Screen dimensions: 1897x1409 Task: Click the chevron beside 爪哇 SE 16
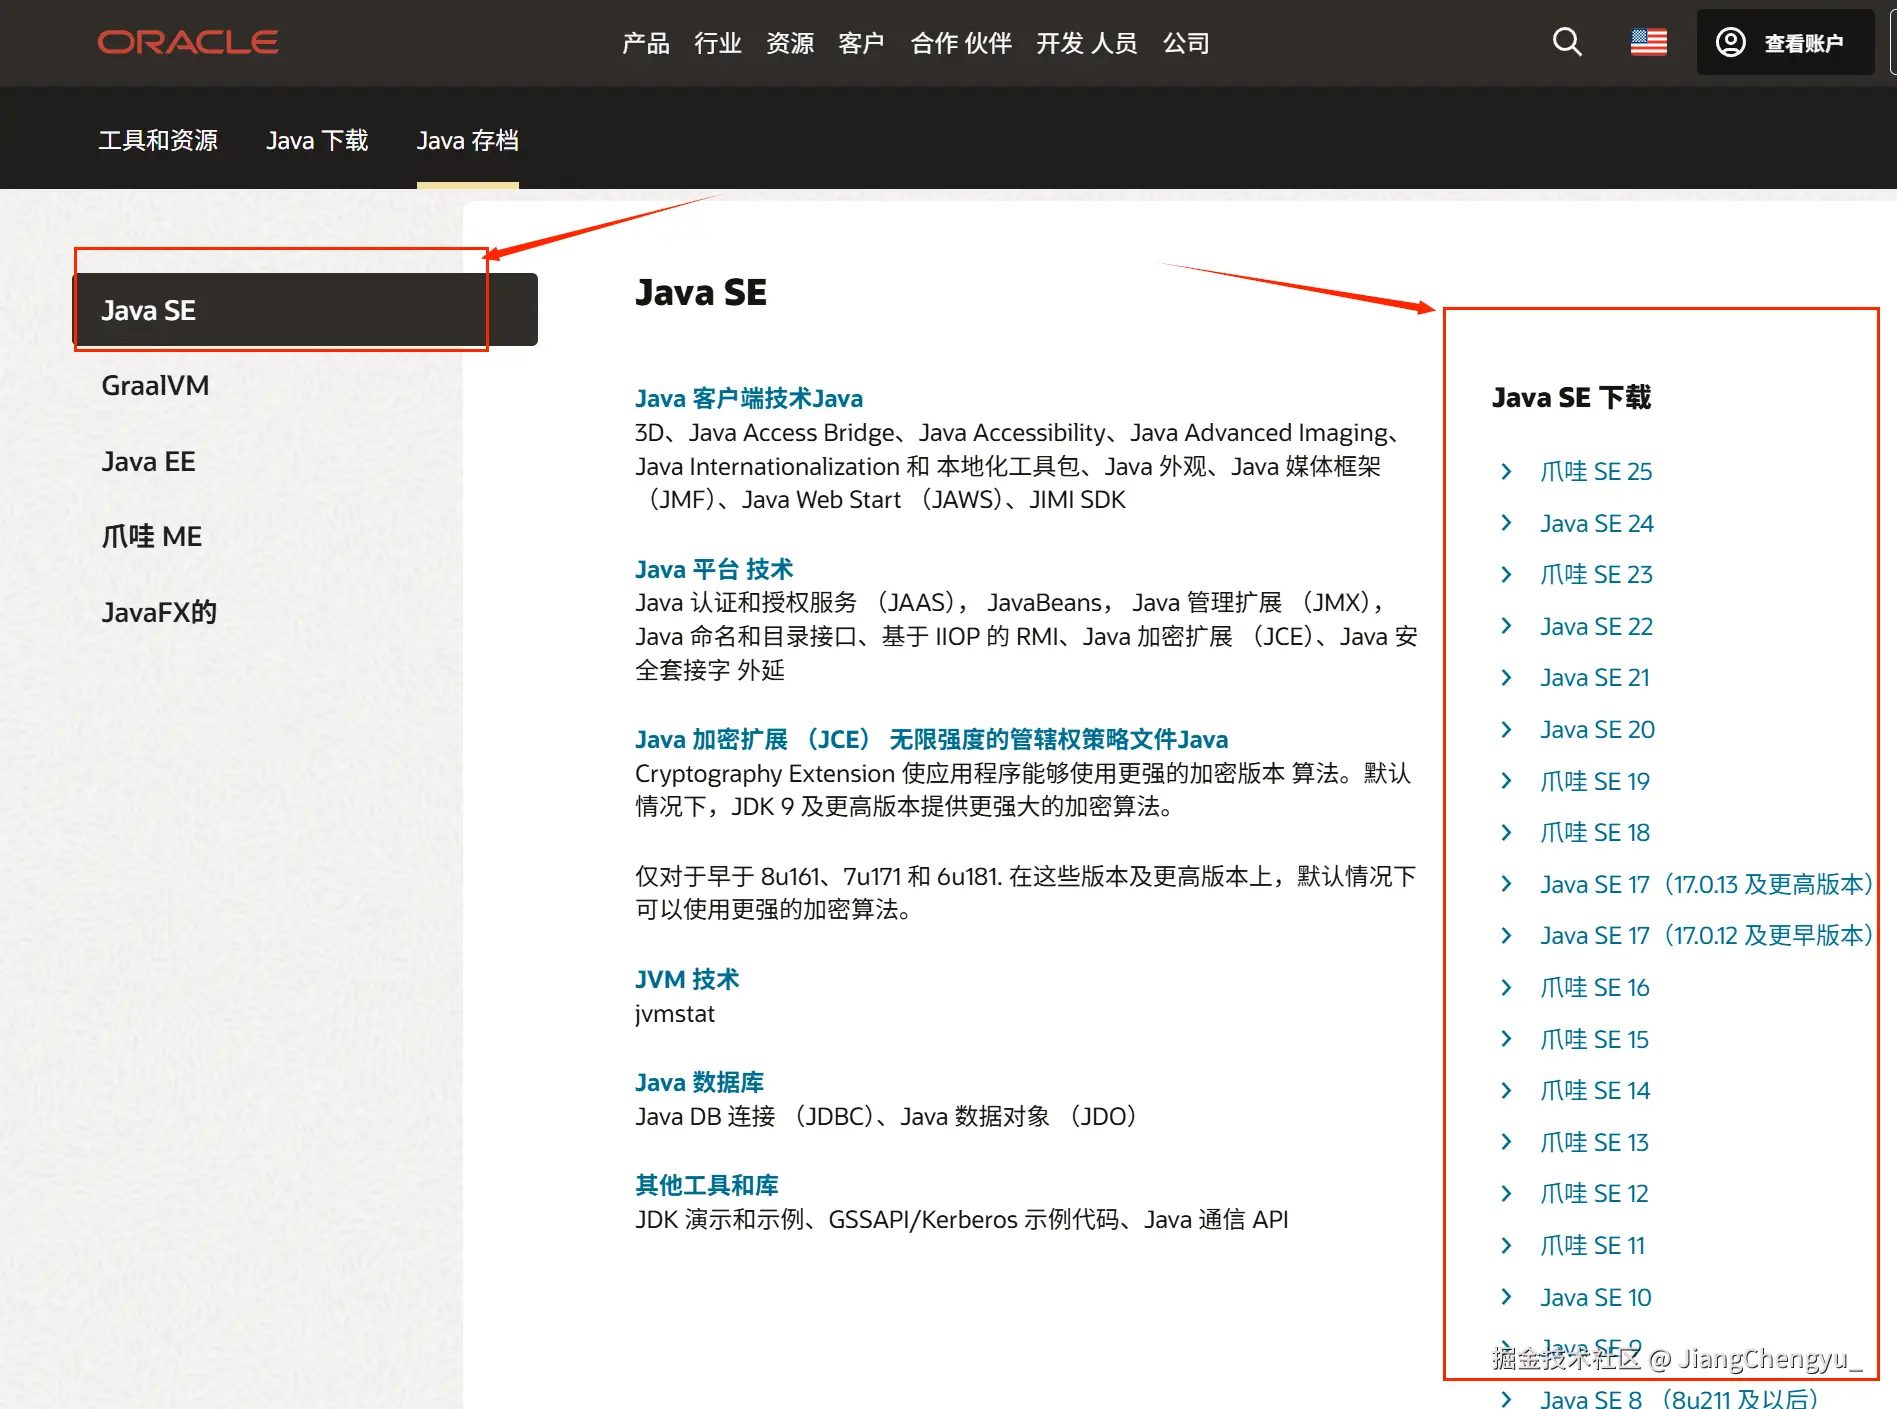click(x=1506, y=987)
